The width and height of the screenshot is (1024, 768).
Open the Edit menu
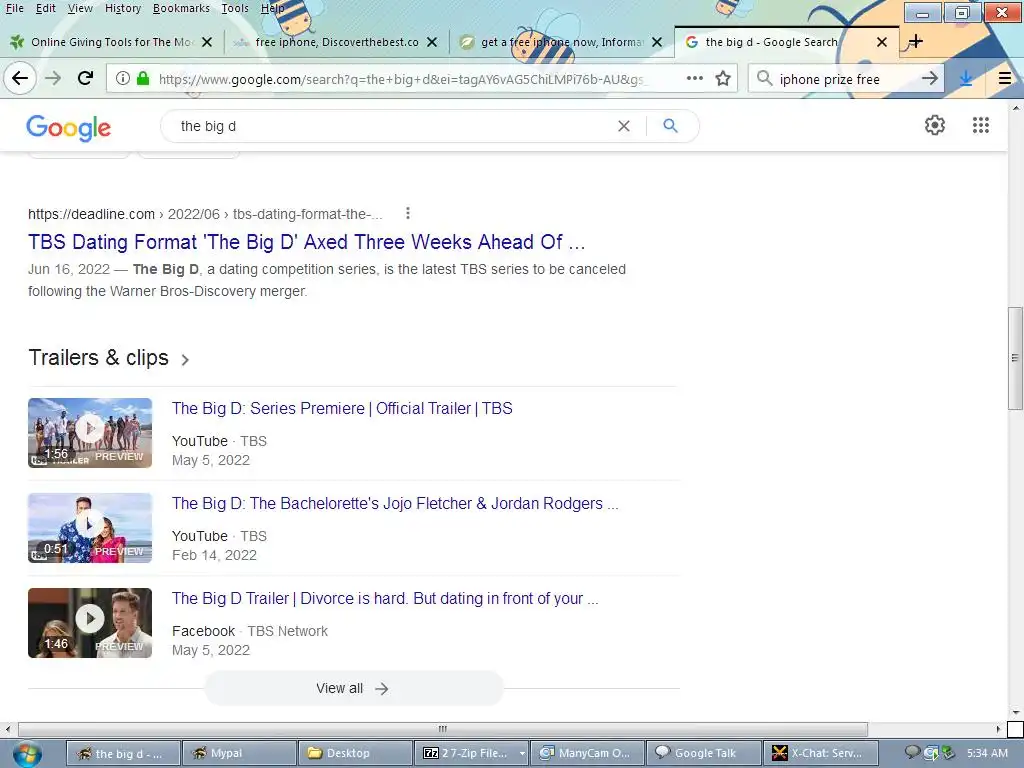pos(45,8)
